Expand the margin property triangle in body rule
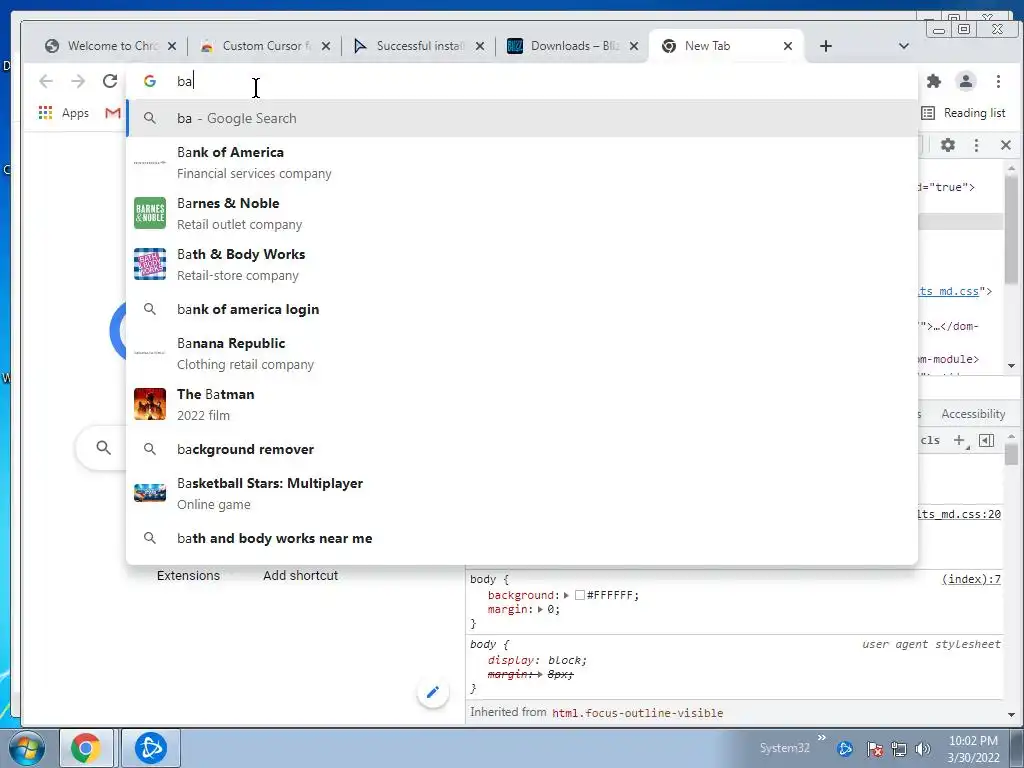The image size is (1024, 768). pos(540,609)
